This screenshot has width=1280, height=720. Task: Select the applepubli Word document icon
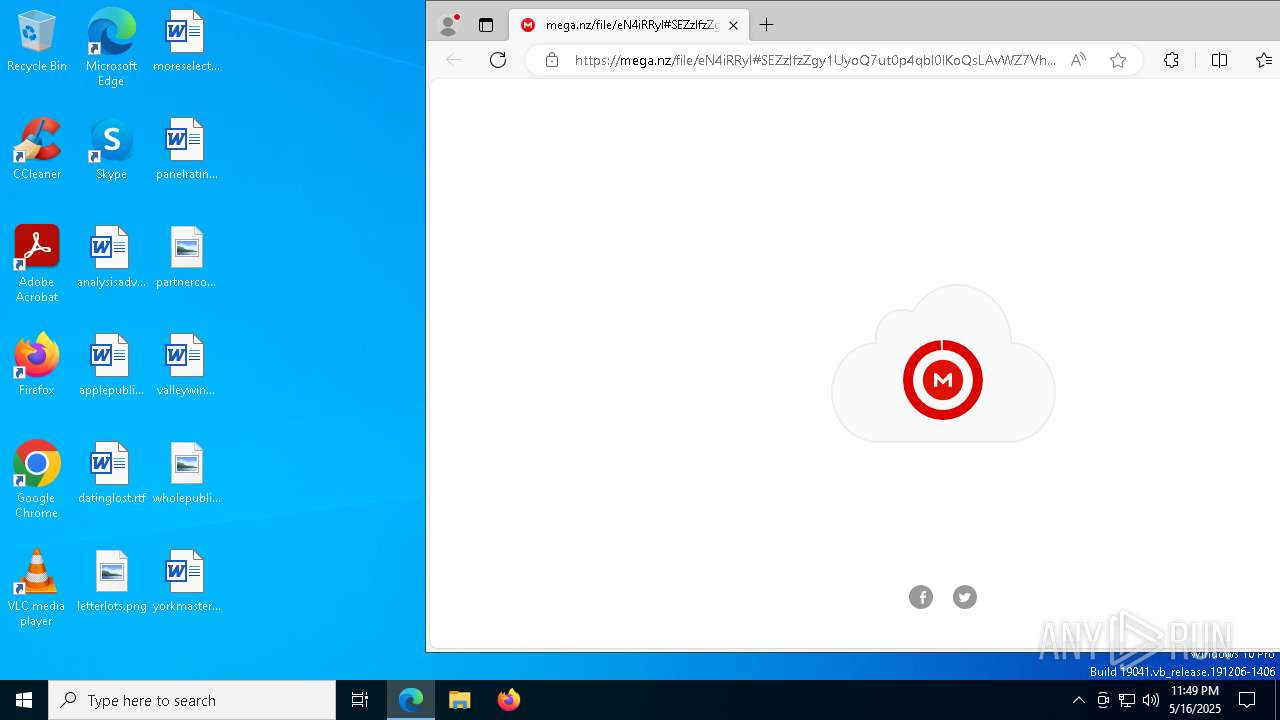[111, 365]
